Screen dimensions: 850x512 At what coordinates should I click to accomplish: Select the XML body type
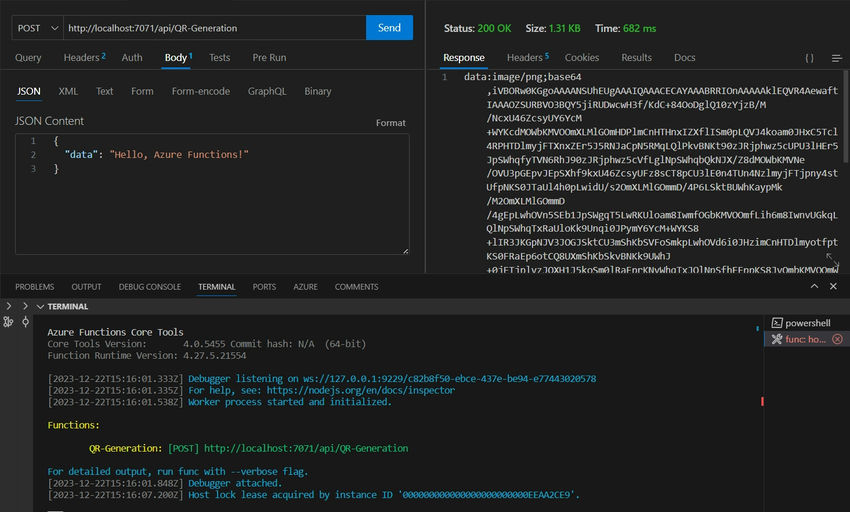tap(68, 91)
